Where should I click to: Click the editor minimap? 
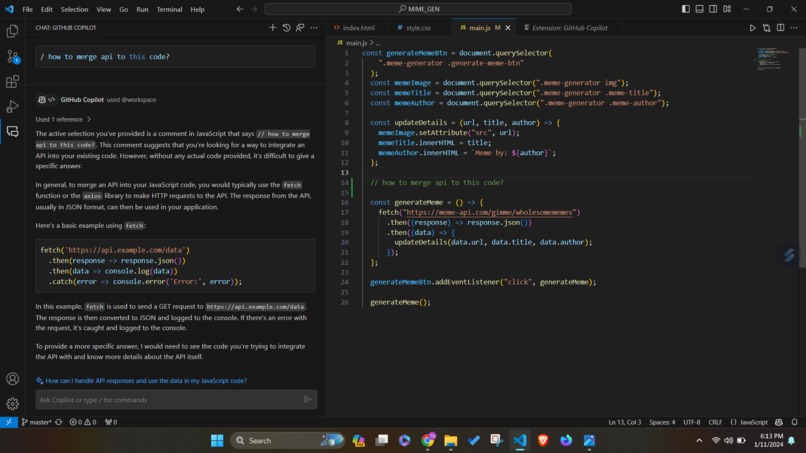point(774,58)
